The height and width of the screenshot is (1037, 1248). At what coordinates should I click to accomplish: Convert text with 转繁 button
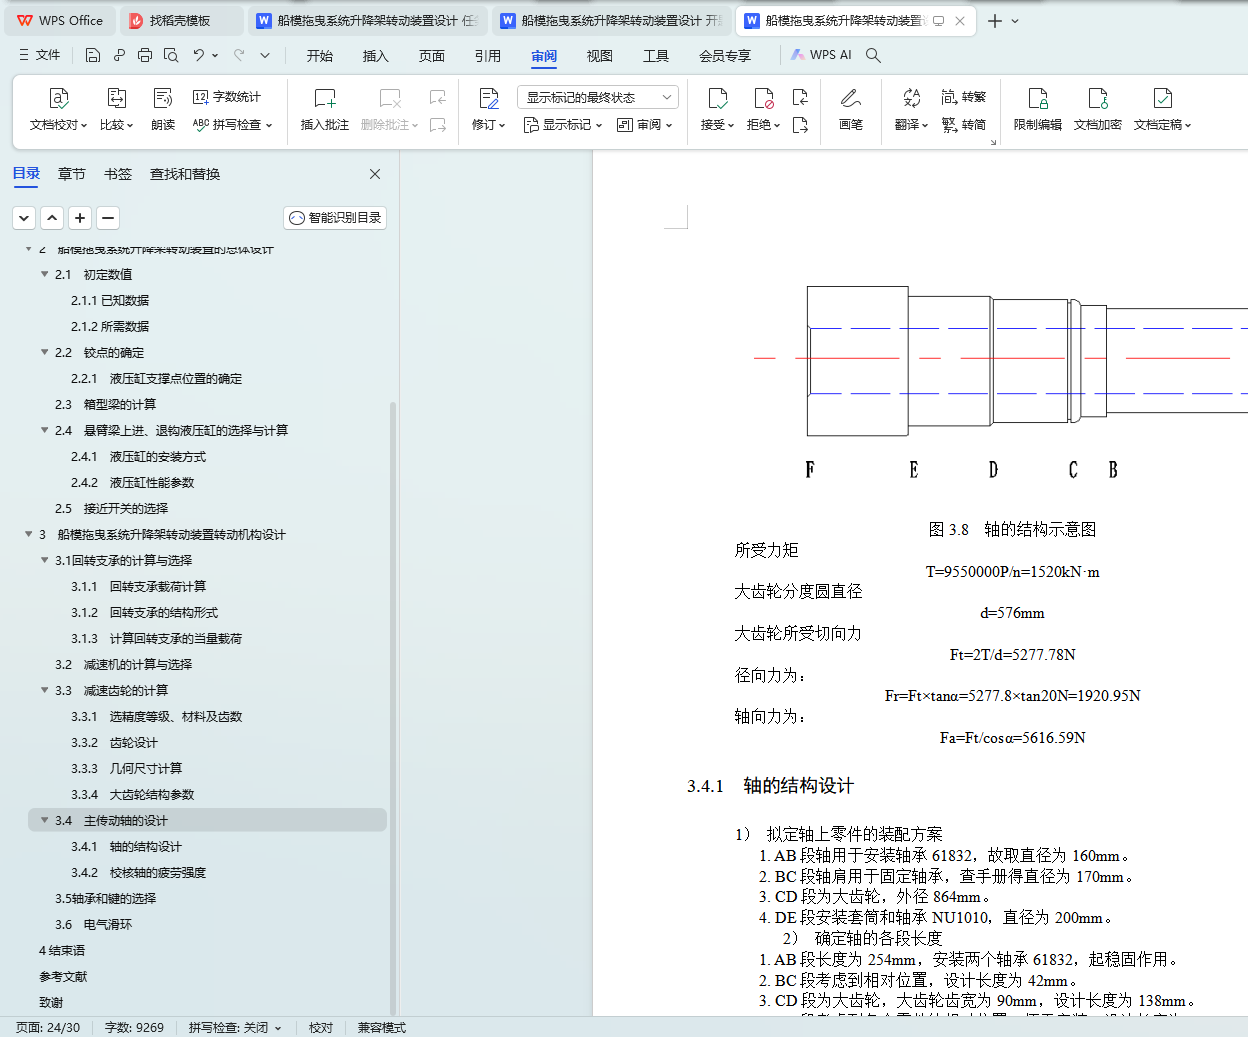963,97
